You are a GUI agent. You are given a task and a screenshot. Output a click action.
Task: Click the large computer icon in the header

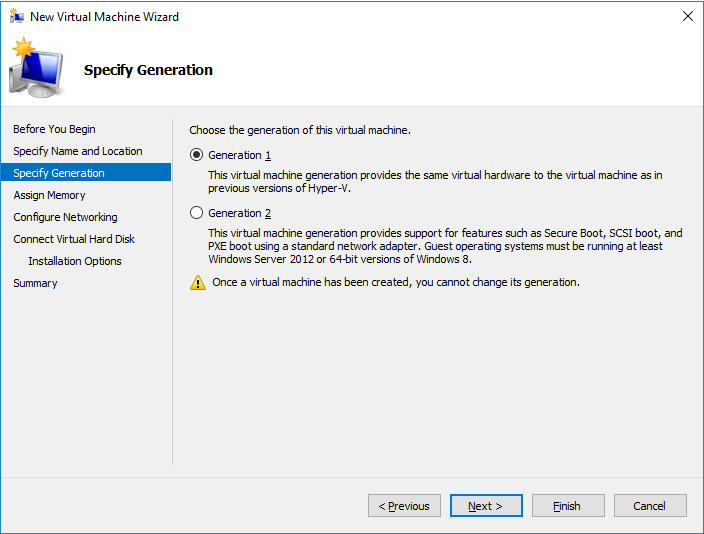click(37, 69)
